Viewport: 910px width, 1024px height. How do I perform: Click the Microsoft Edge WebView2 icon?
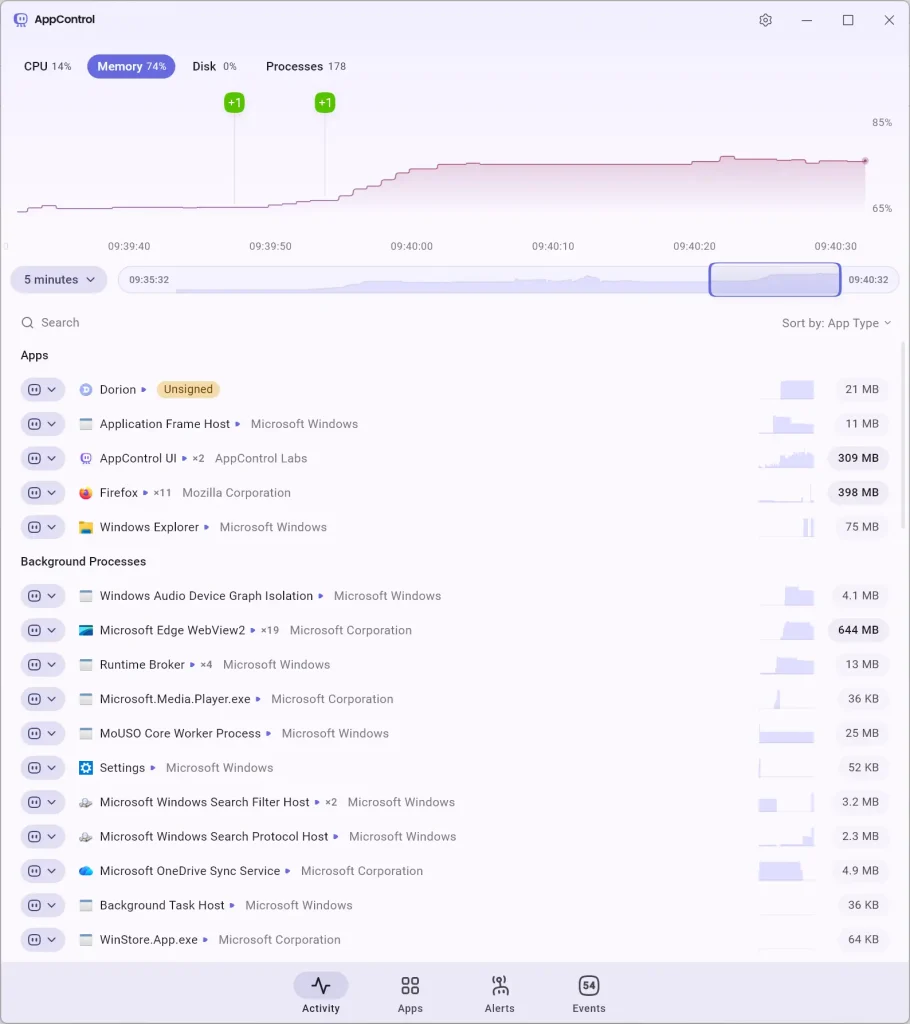[86, 631]
